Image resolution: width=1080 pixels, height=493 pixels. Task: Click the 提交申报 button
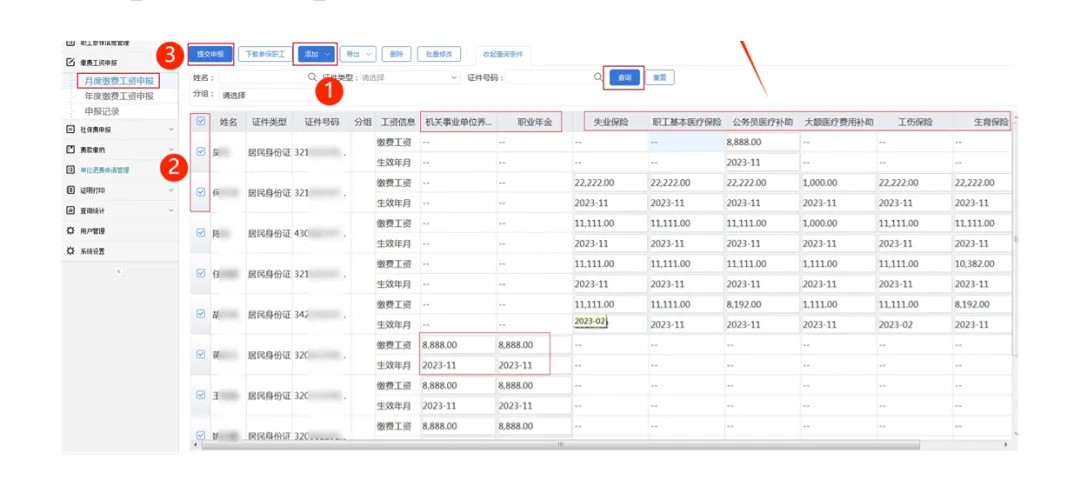(x=210, y=54)
